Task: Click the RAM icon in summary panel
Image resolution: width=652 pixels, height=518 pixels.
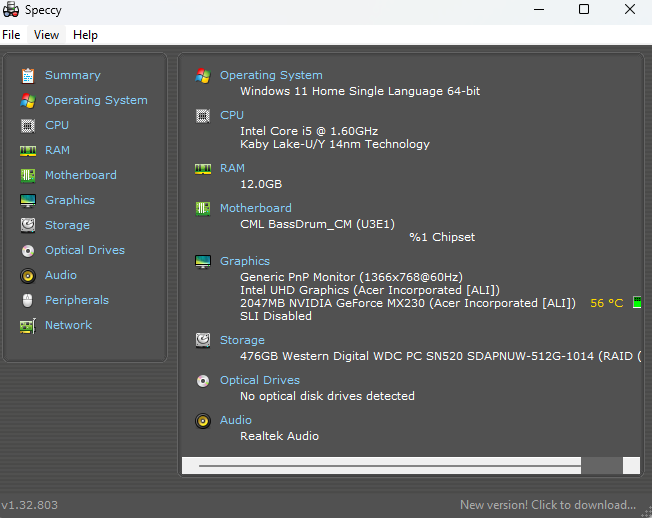Action: point(203,168)
